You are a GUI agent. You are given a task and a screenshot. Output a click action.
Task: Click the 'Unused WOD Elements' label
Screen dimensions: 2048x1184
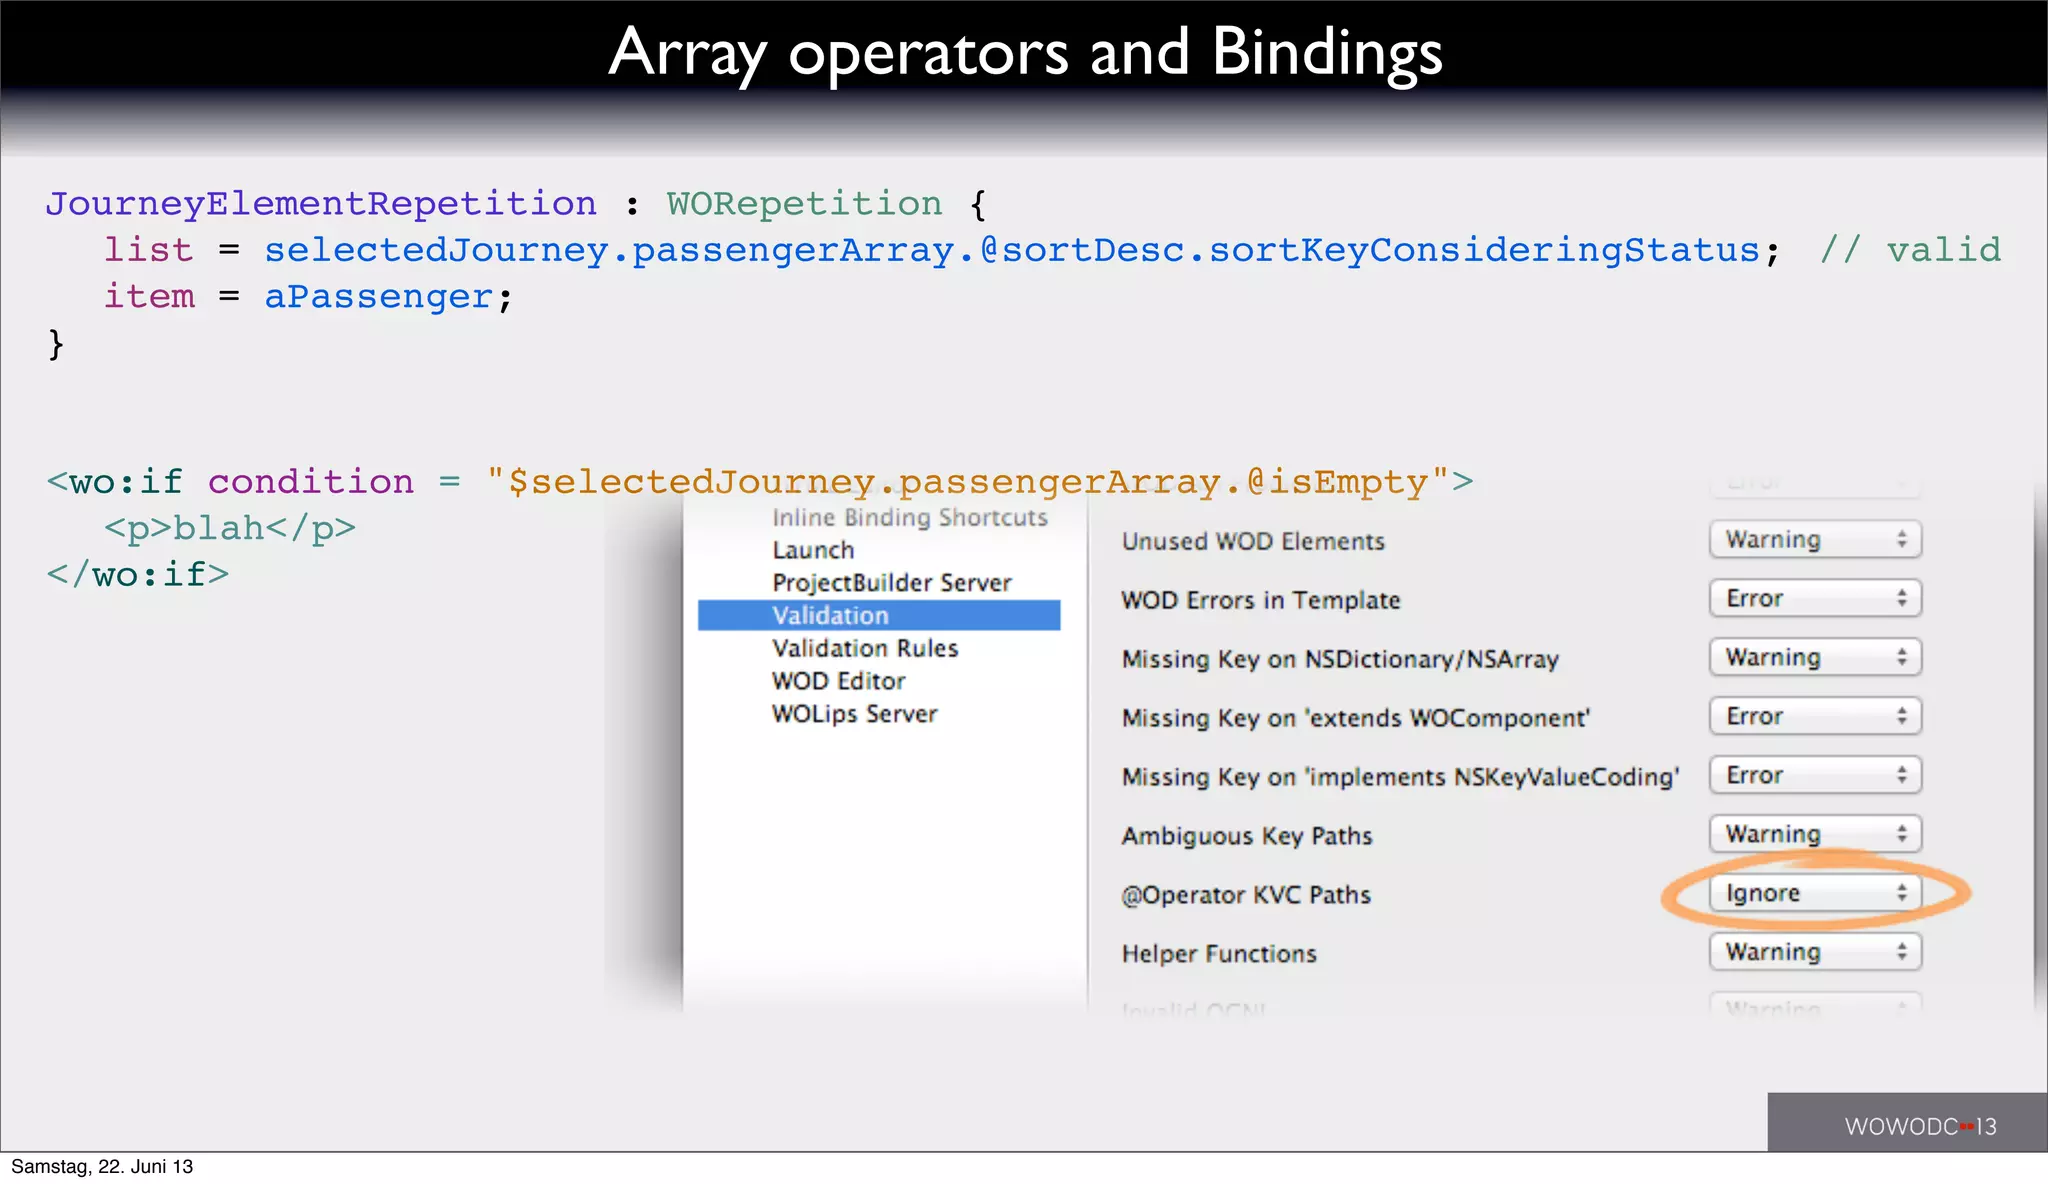point(1253,541)
